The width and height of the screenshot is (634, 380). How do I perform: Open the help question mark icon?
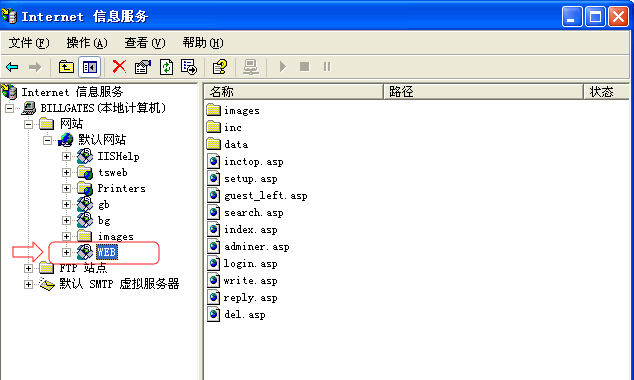point(220,67)
